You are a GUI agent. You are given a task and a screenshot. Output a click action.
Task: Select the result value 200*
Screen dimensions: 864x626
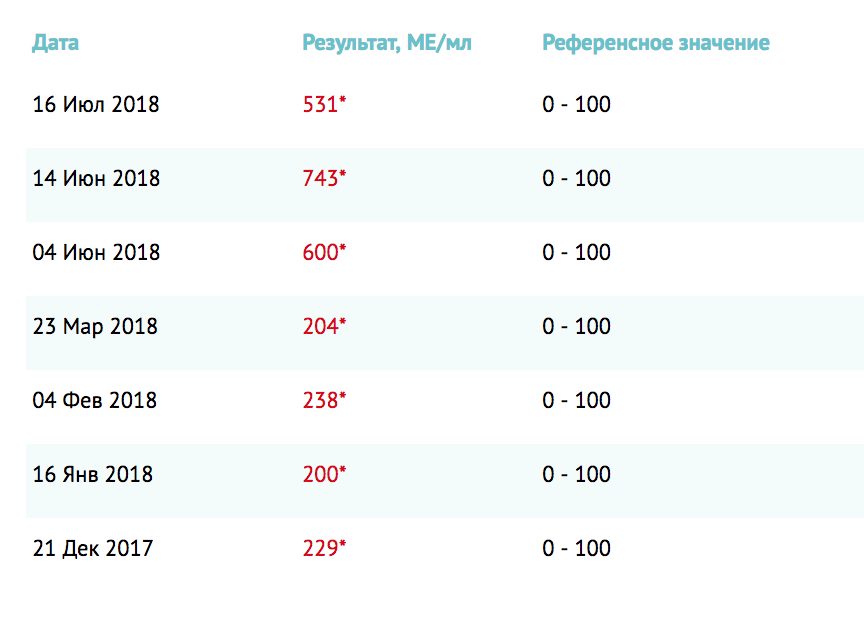point(324,474)
